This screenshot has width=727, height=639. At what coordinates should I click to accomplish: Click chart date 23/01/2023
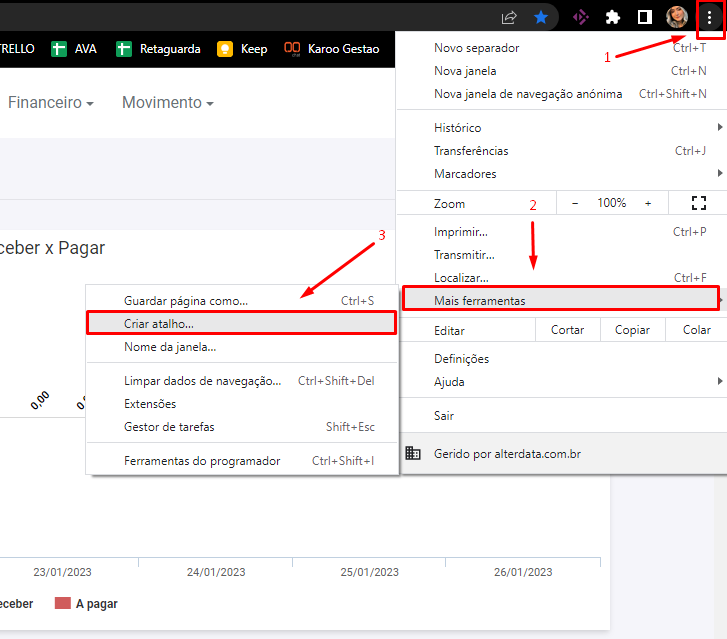[x=62, y=572]
